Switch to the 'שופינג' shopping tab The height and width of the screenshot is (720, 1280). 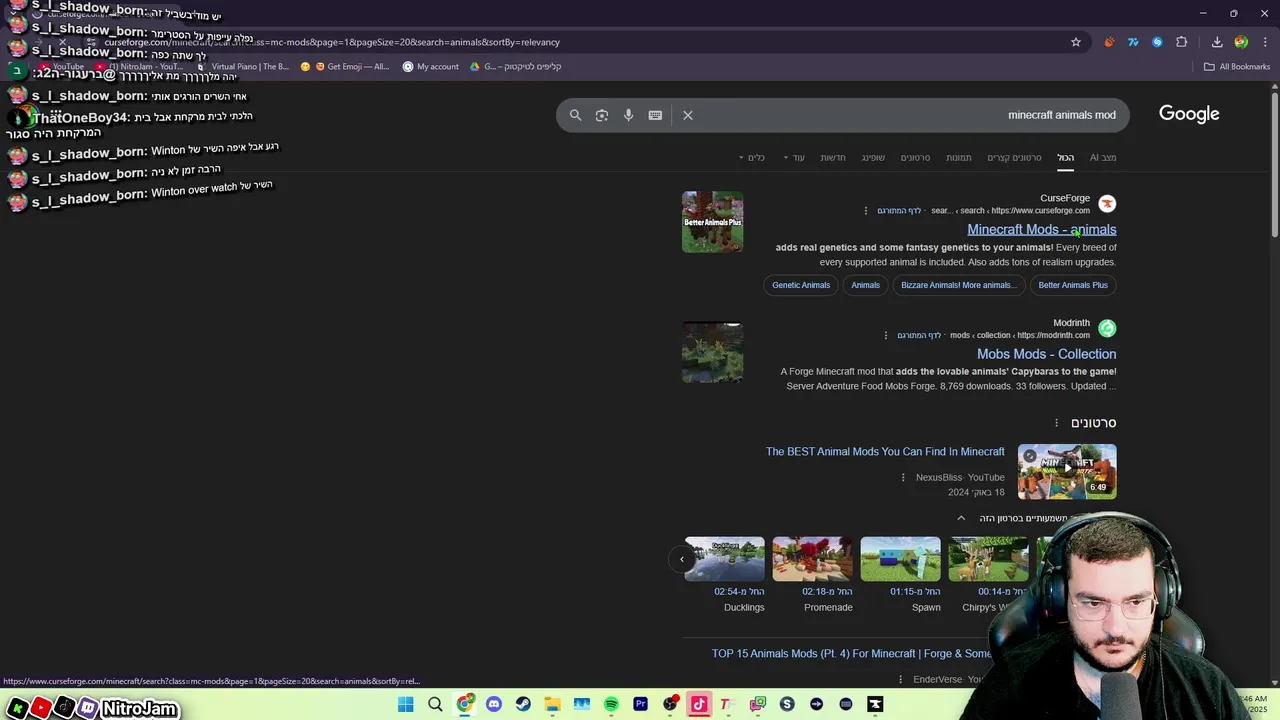point(873,157)
